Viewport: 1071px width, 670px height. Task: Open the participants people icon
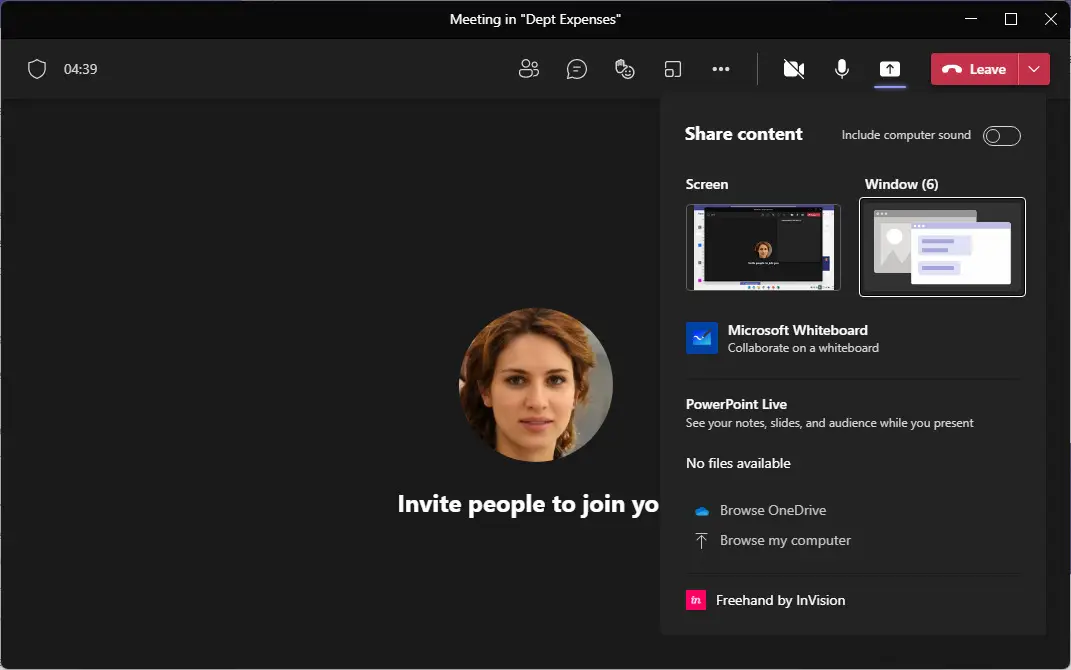[529, 69]
